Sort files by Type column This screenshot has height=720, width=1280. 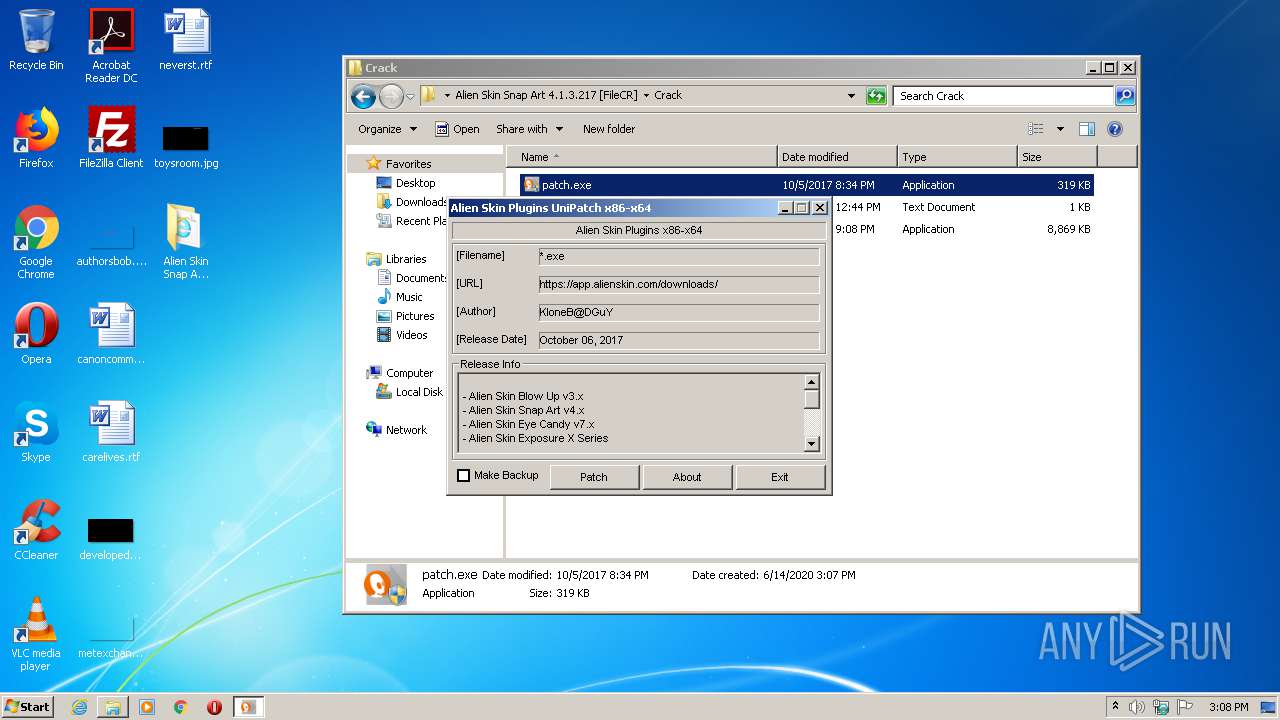click(x=956, y=157)
